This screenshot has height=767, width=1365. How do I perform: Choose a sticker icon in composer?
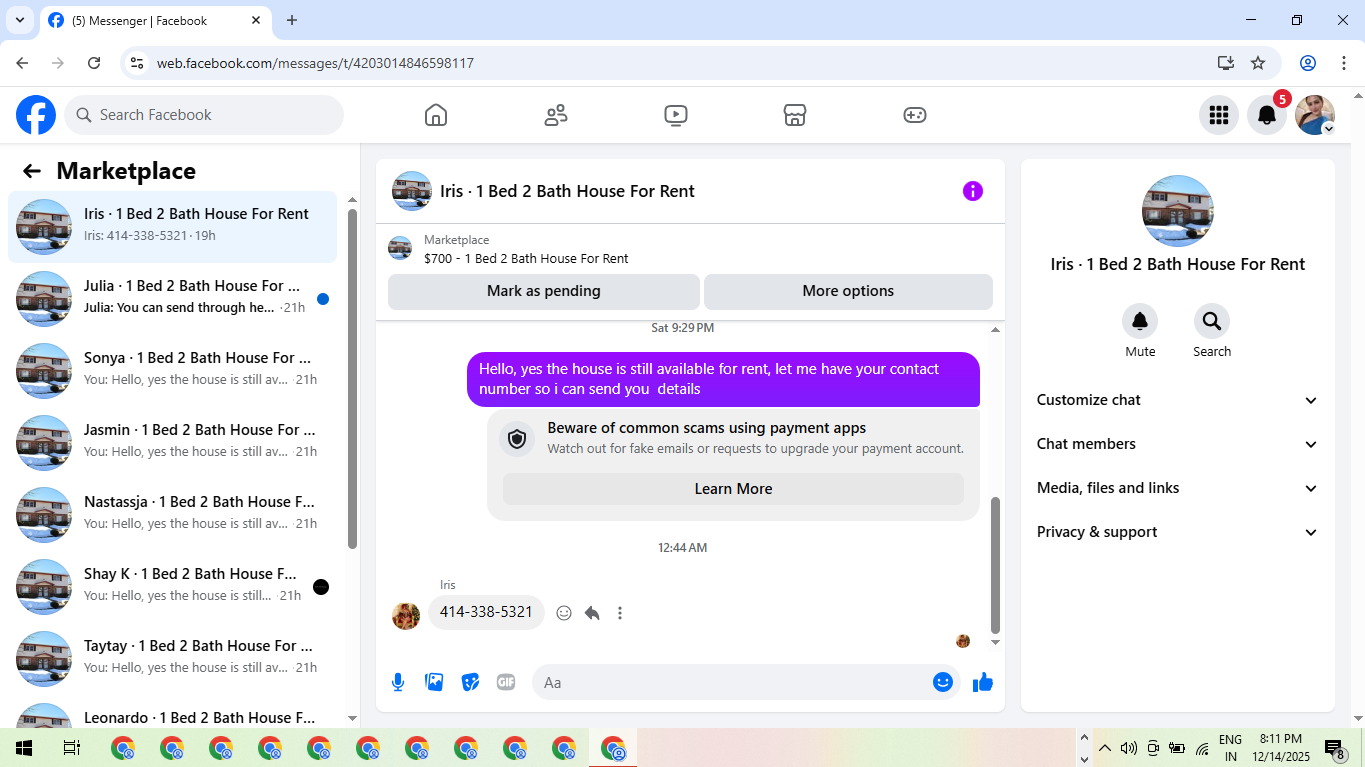[x=470, y=682]
